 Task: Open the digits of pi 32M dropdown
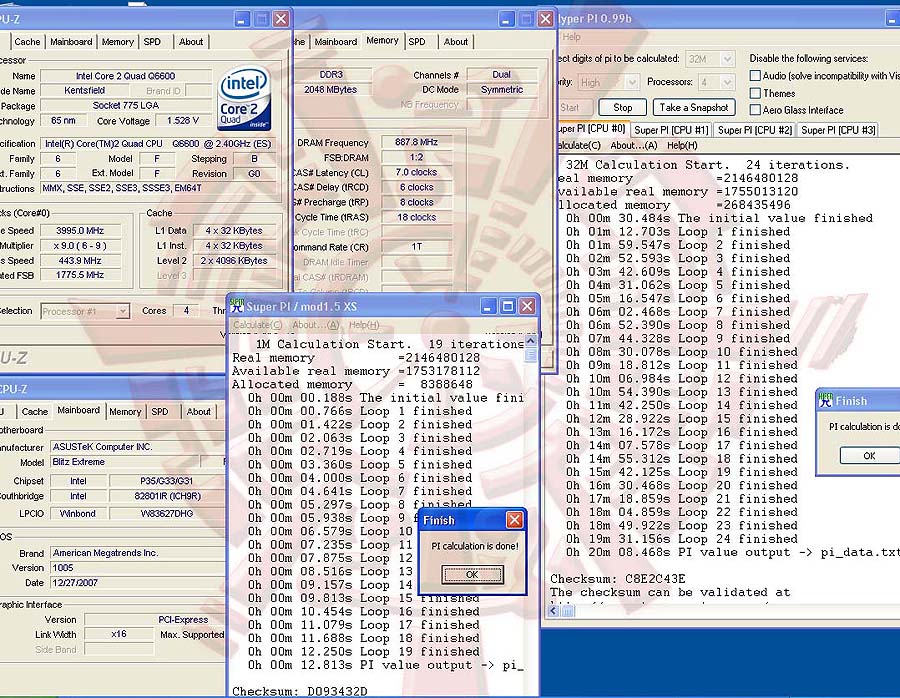pyautogui.click(x=727, y=59)
